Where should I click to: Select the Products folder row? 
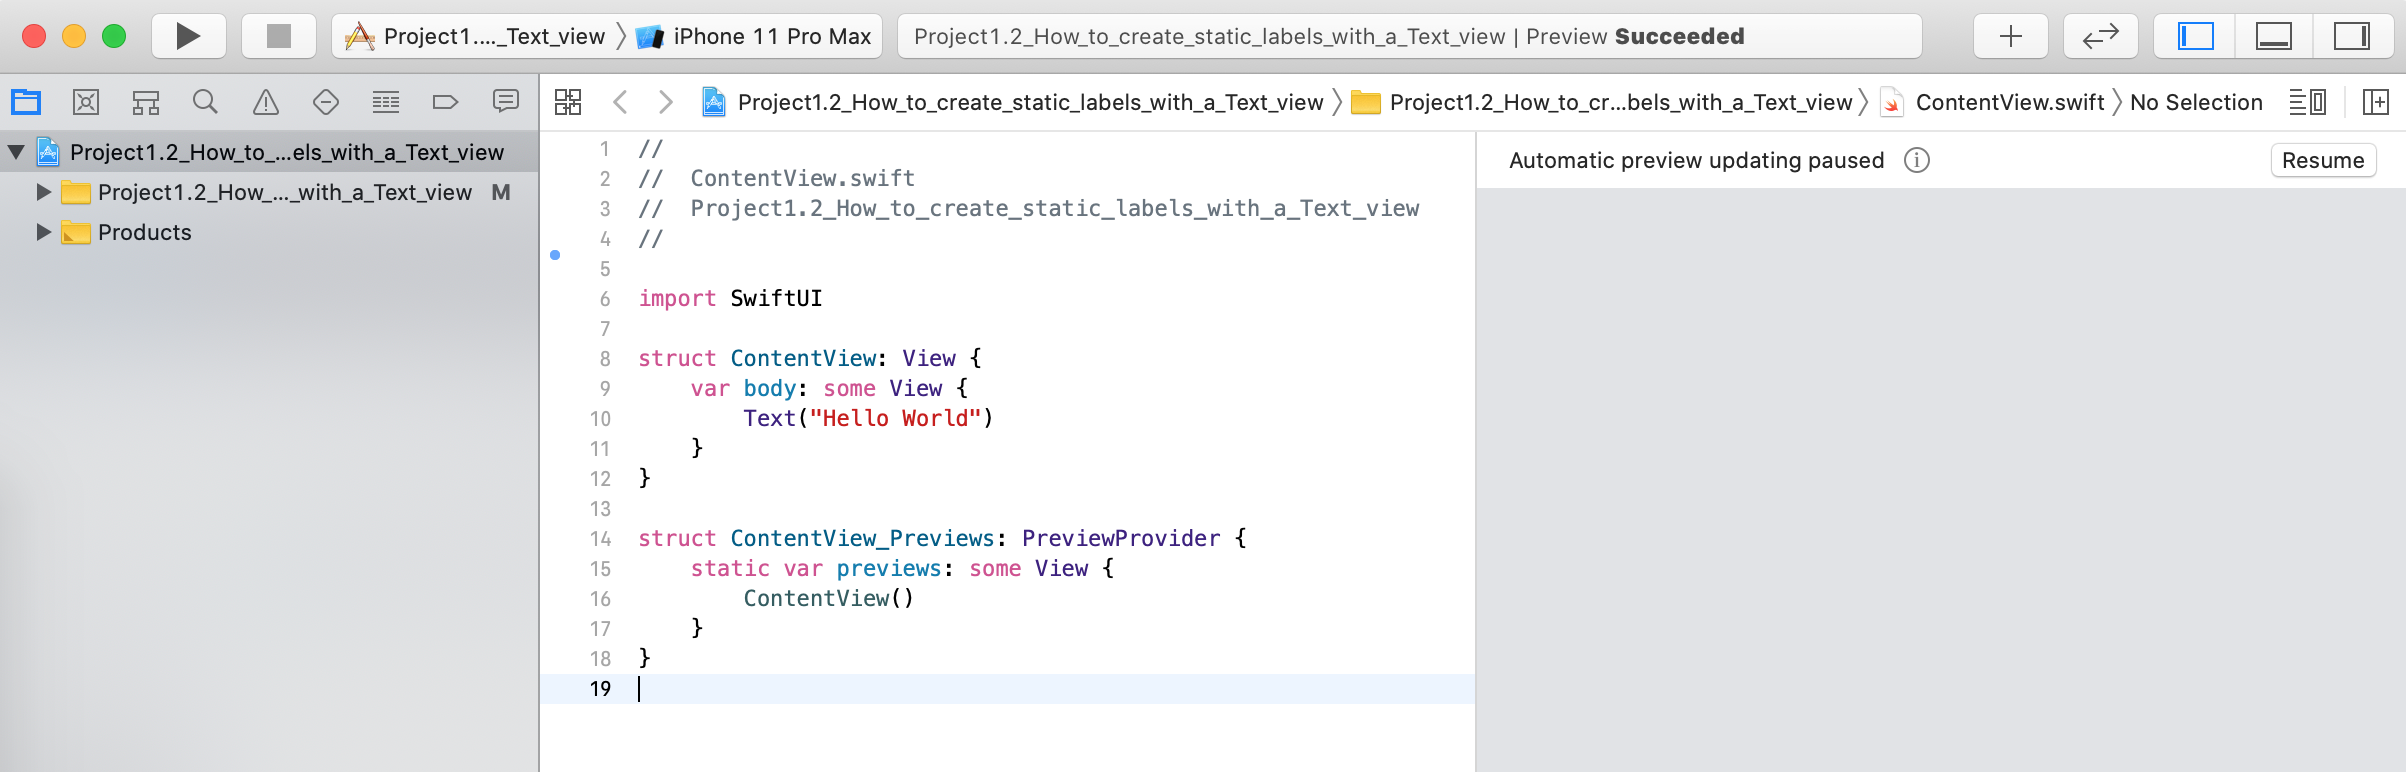(x=270, y=232)
